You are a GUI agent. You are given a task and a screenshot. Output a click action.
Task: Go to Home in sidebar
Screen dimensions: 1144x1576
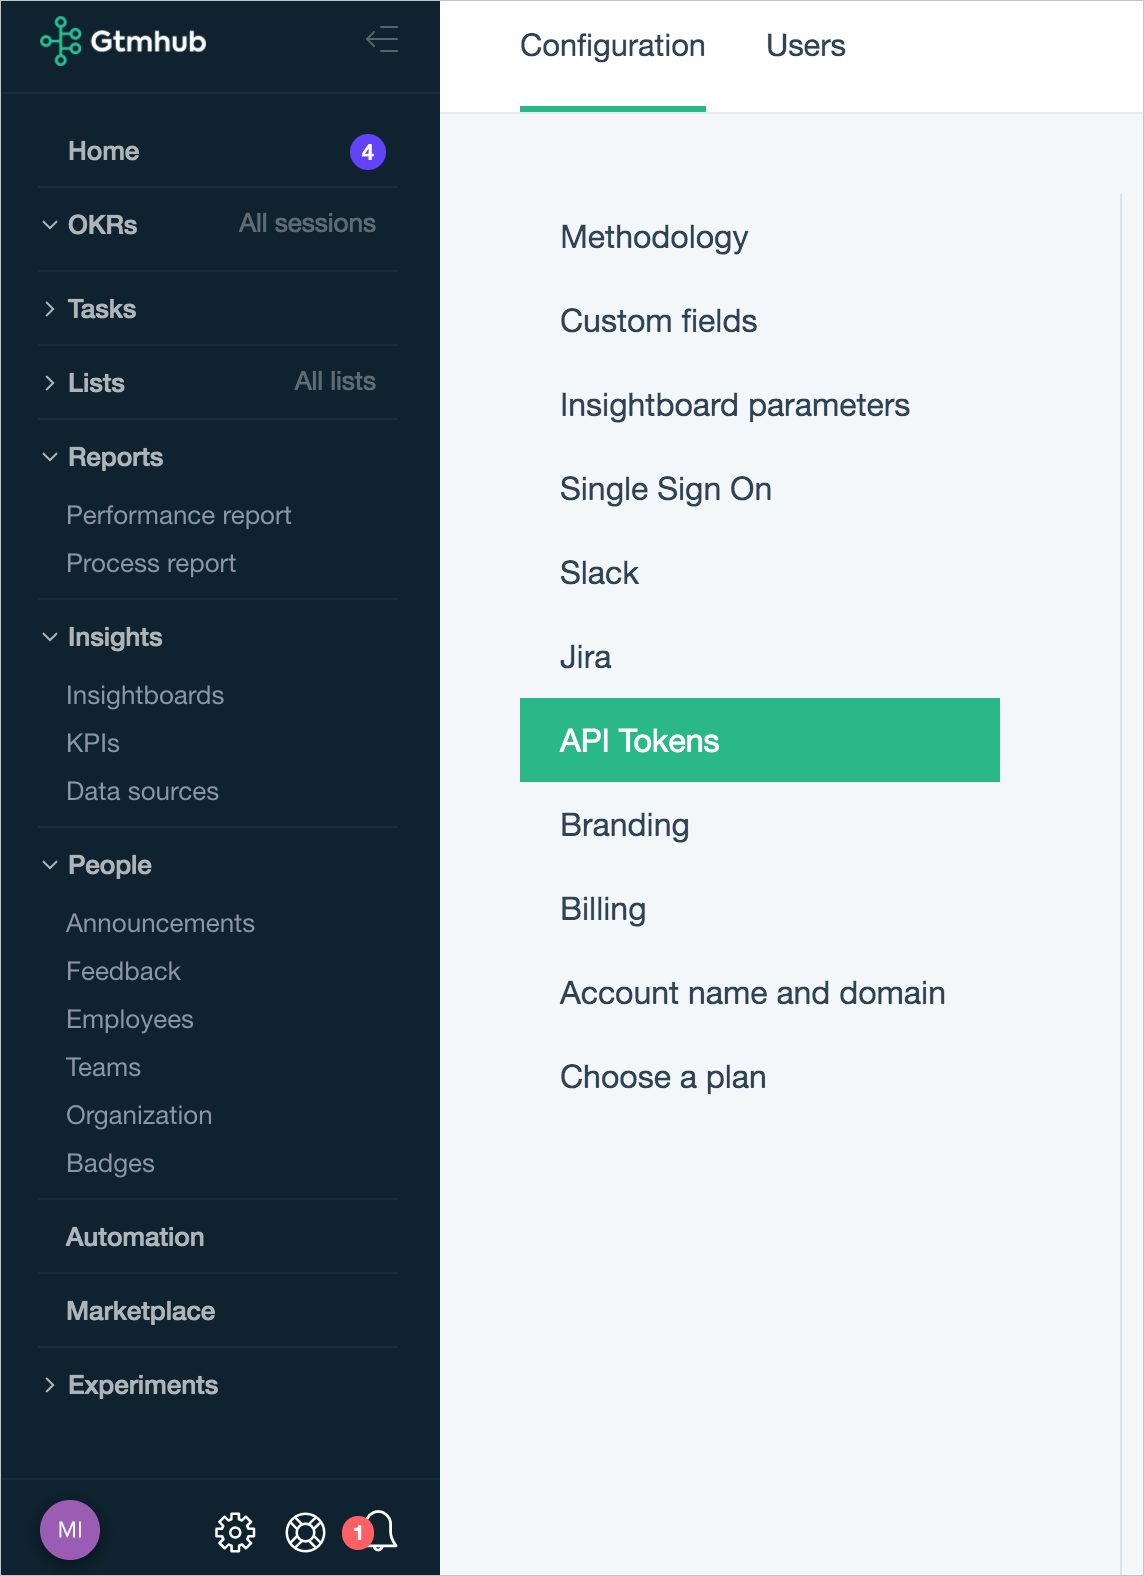point(104,151)
